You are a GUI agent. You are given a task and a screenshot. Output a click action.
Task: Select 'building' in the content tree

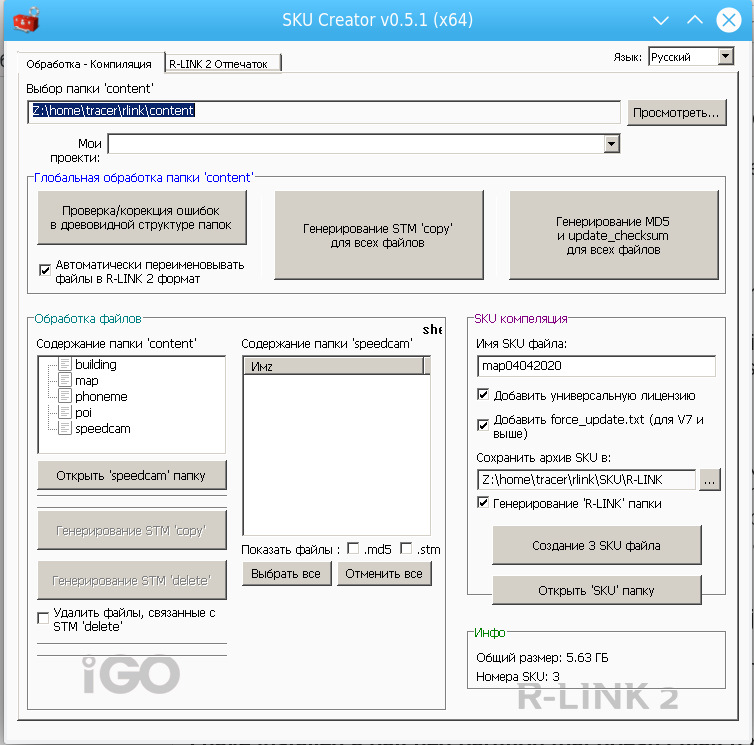96,364
